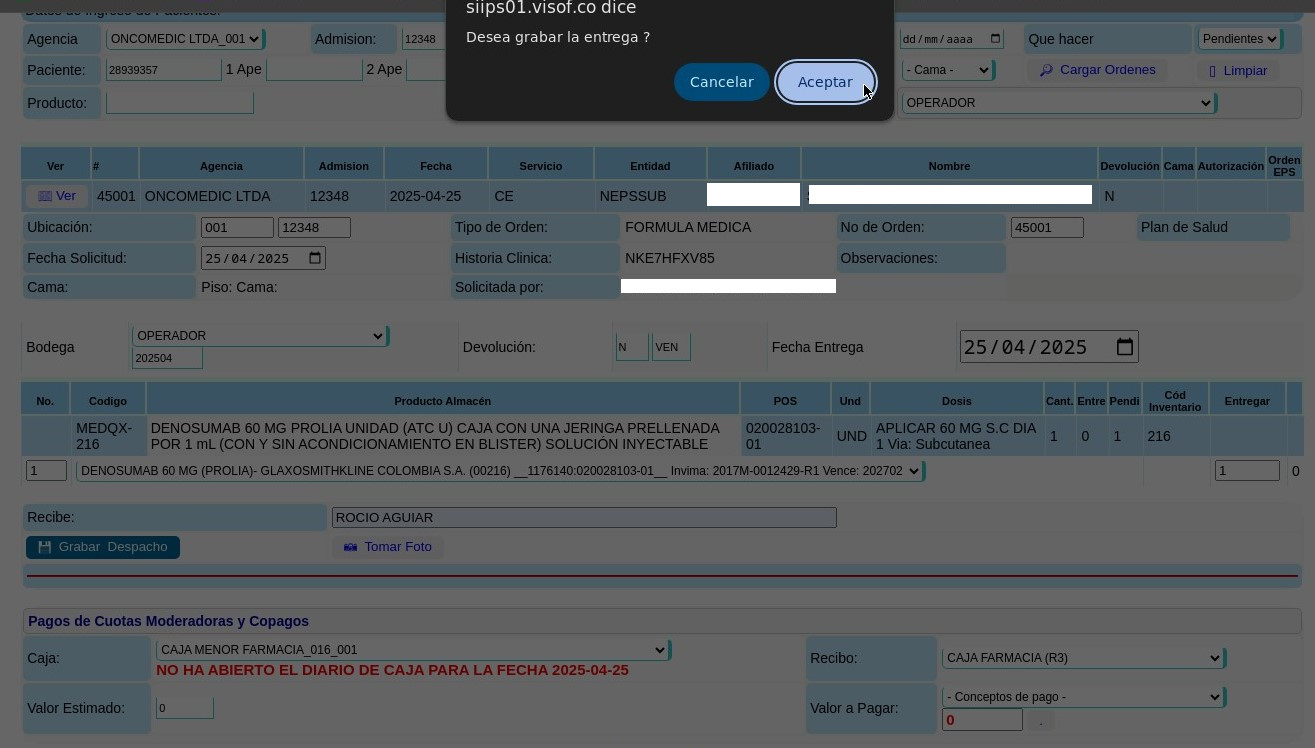Click Cancelar in the confirmation dialog

pyautogui.click(x=721, y=82)
